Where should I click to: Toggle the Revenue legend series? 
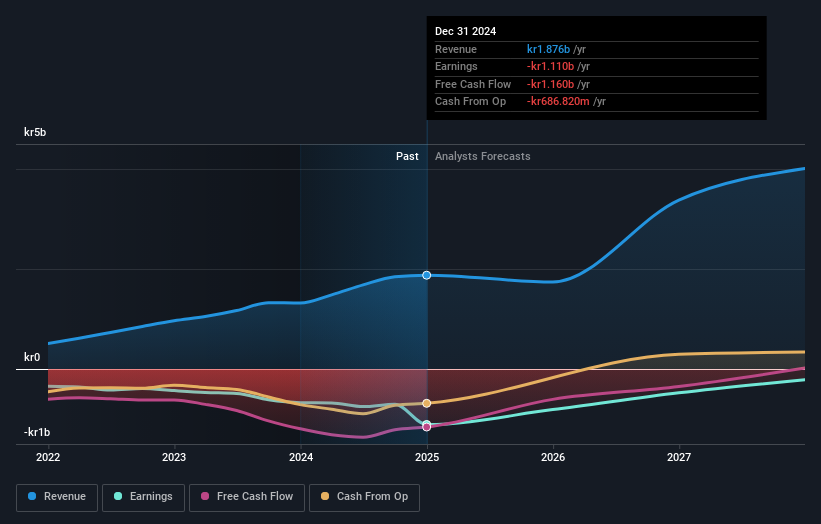click(57, 497)
